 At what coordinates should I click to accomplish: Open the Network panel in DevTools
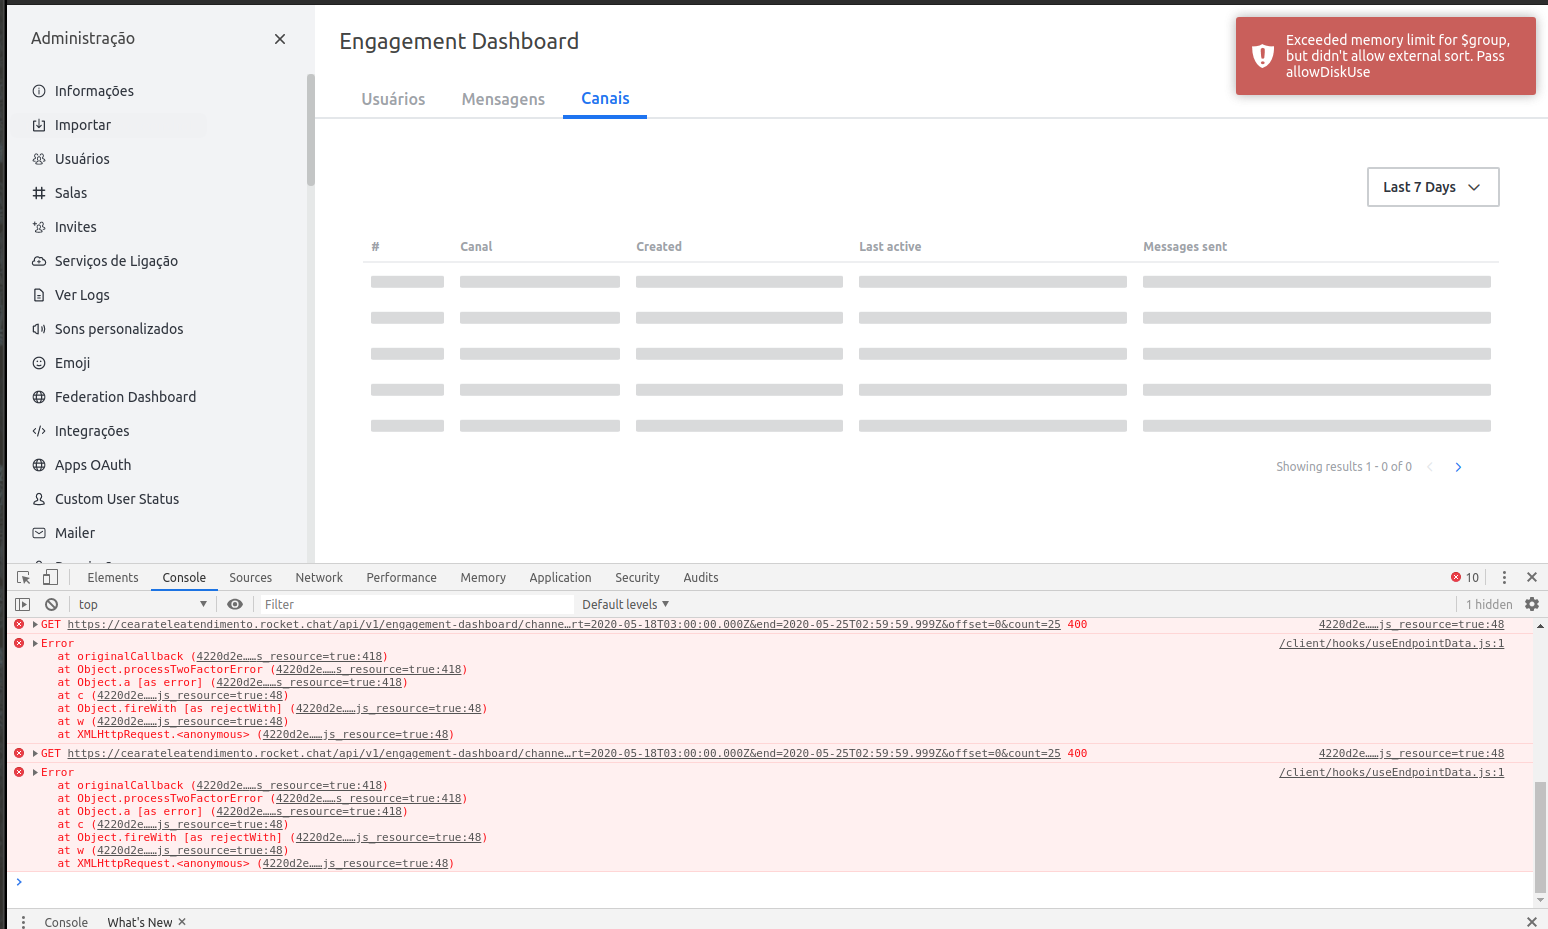click(319, 577)
